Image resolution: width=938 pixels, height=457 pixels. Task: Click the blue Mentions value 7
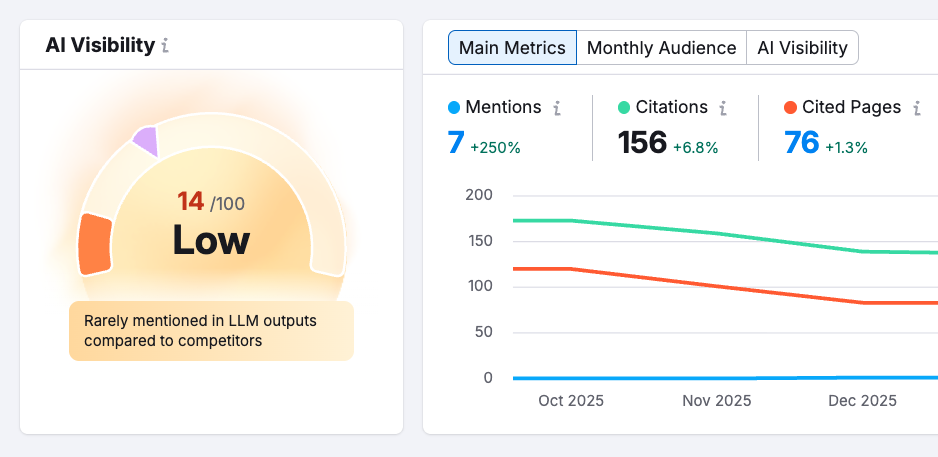[456, 143]
